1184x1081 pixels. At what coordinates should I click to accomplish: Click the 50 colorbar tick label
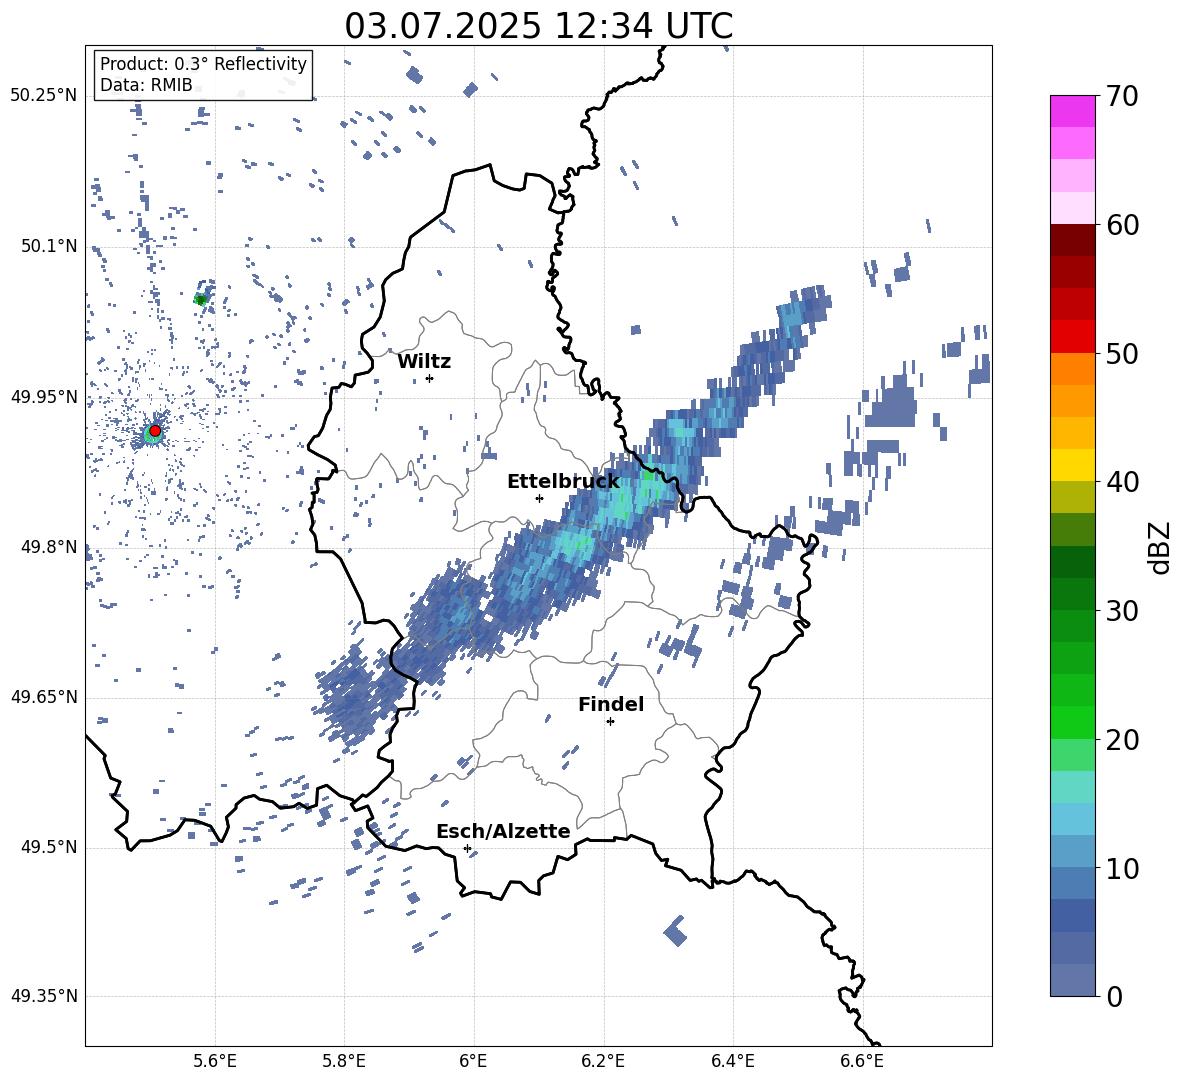coord(1122,354)
